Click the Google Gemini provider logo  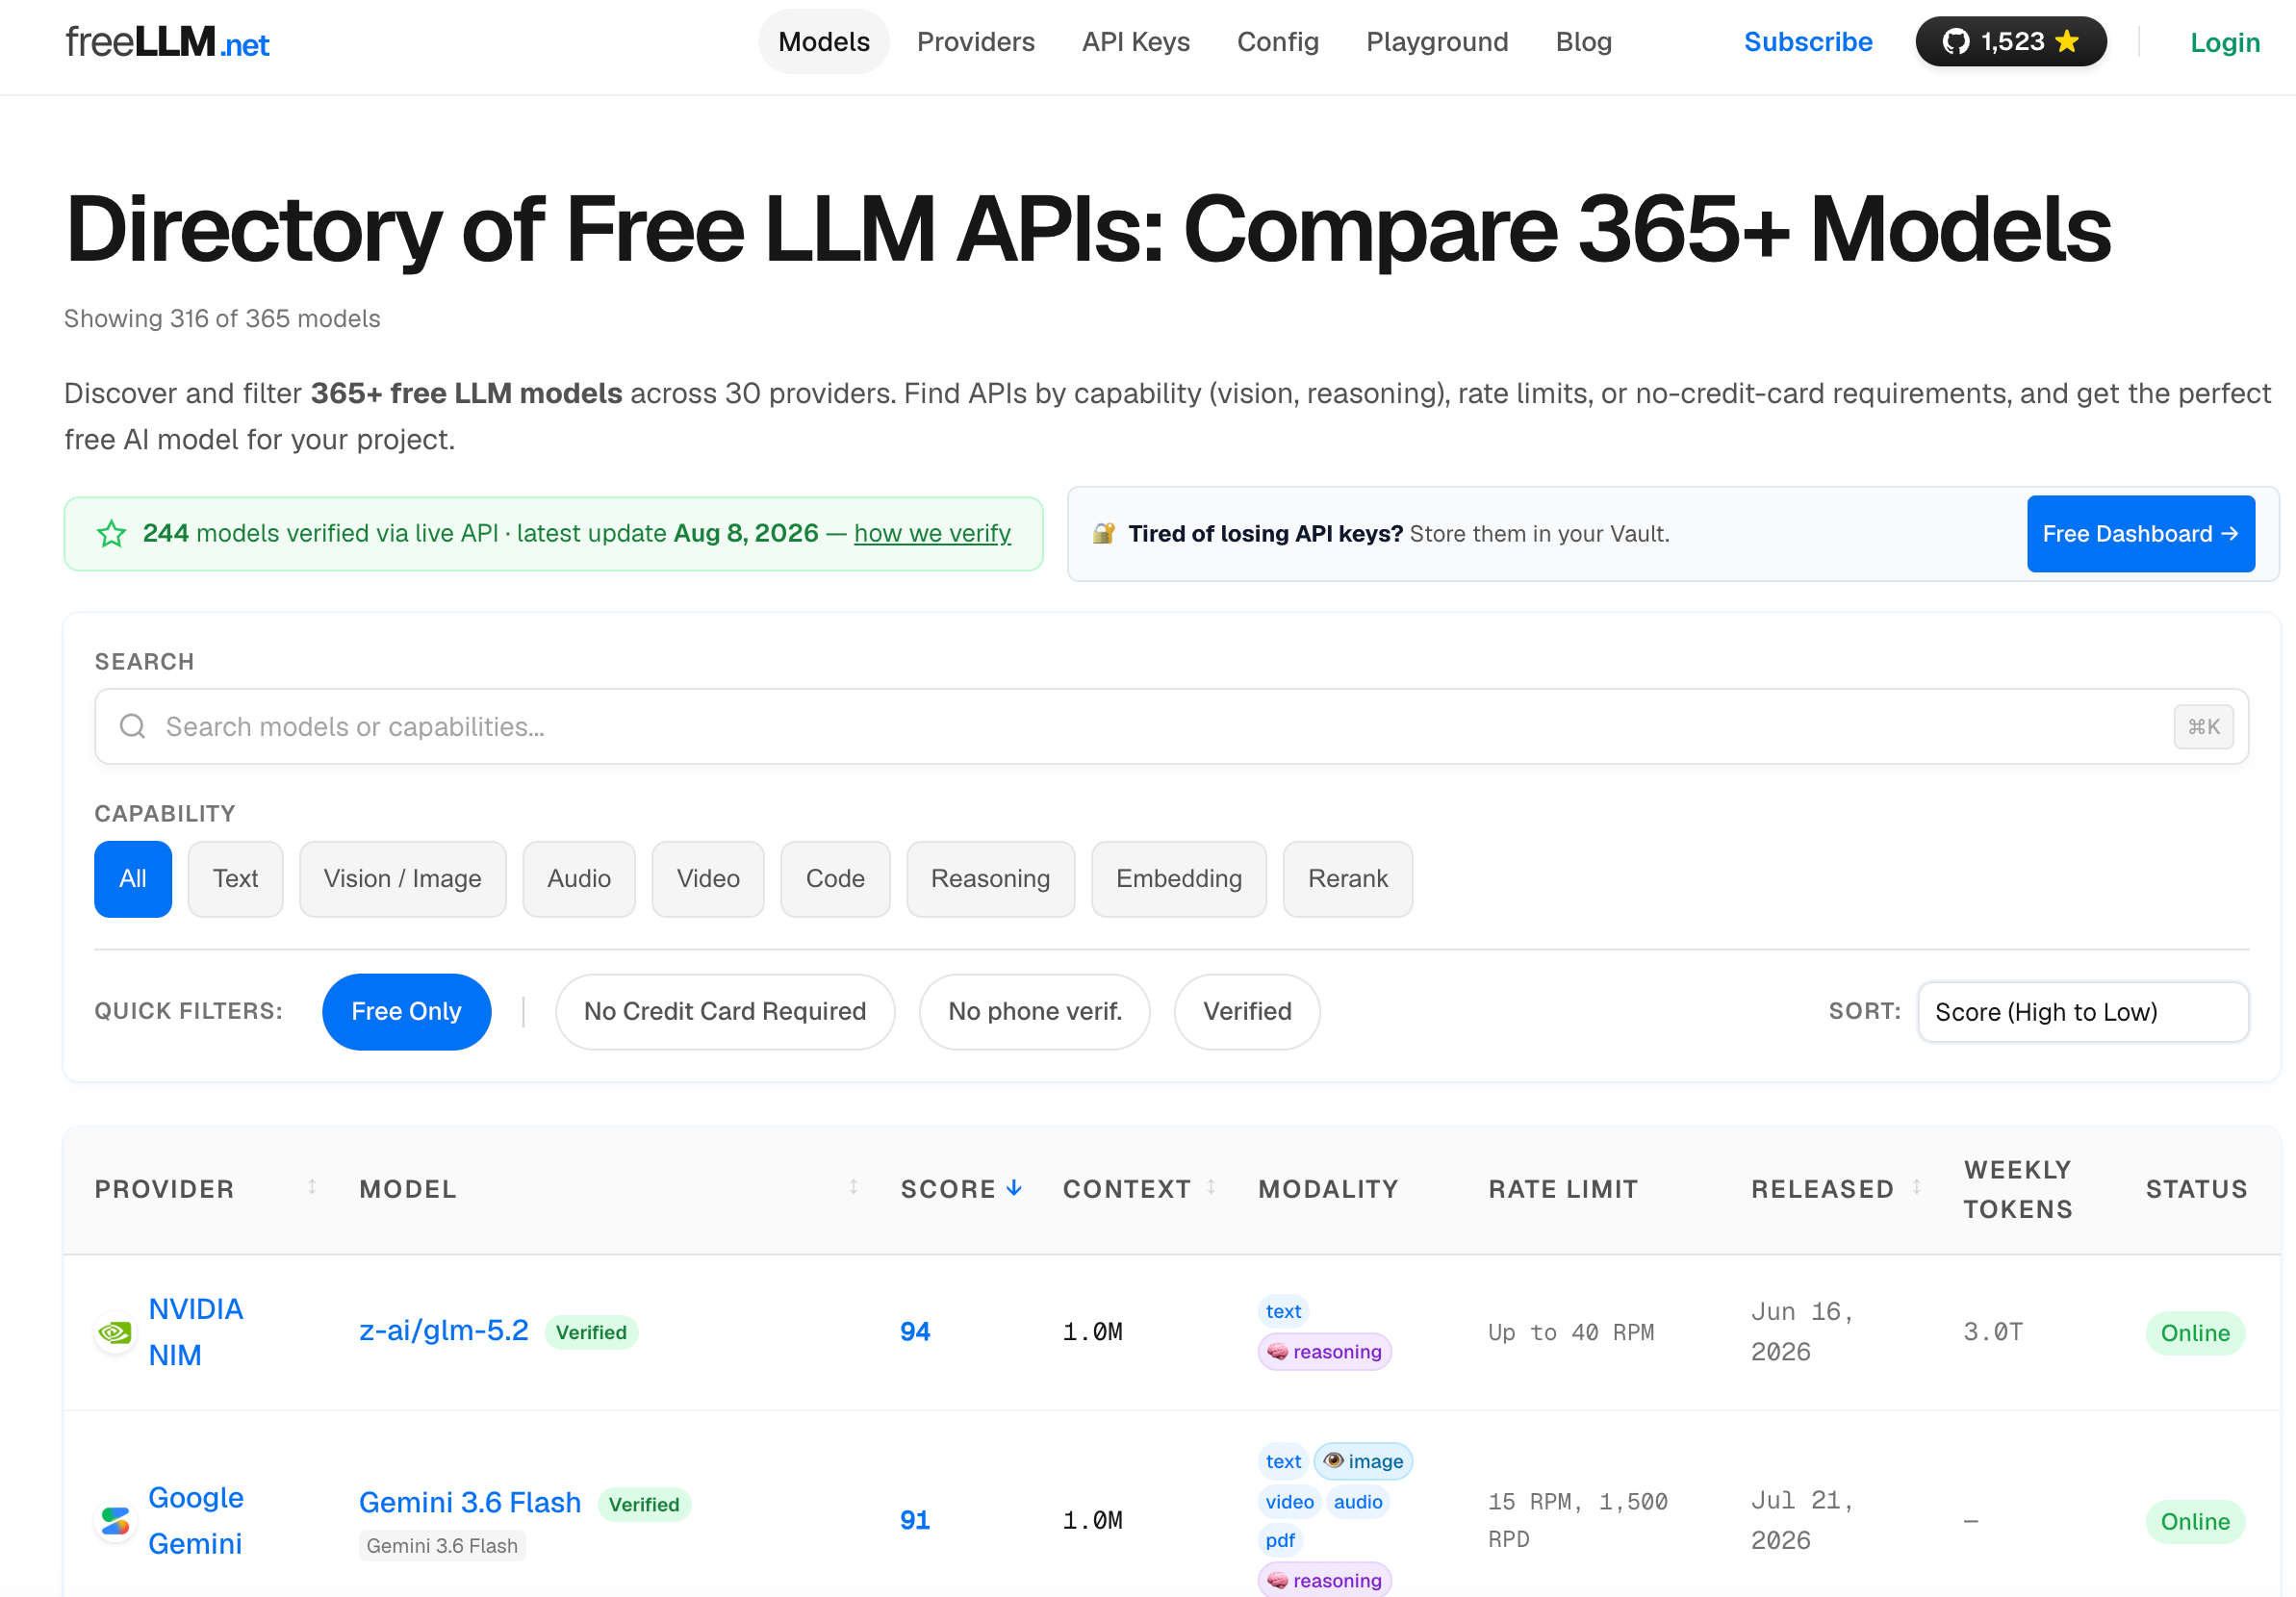[x=115, y=1521]
